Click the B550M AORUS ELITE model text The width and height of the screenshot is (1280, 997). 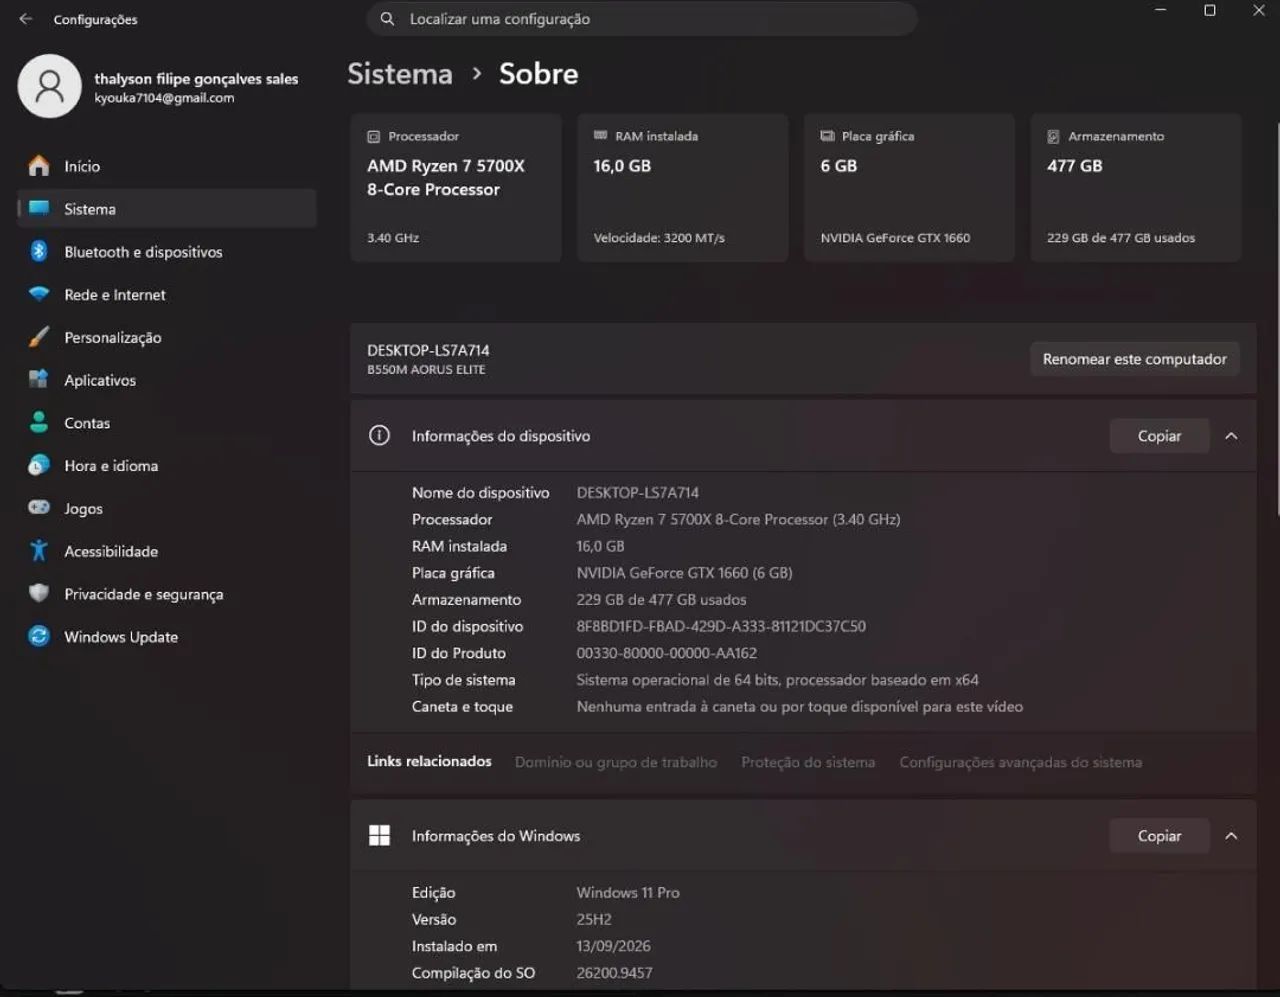(x=426, y=370)
